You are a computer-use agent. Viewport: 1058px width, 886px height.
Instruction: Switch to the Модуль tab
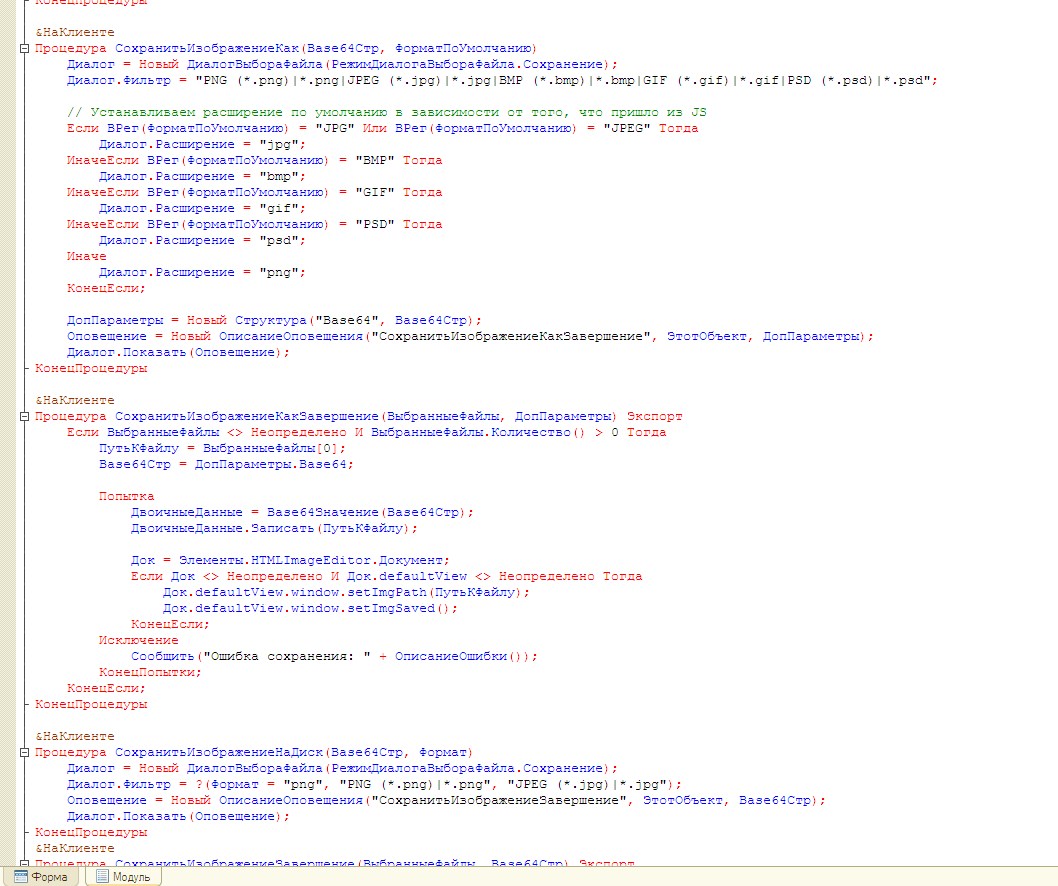pos(123,877)
